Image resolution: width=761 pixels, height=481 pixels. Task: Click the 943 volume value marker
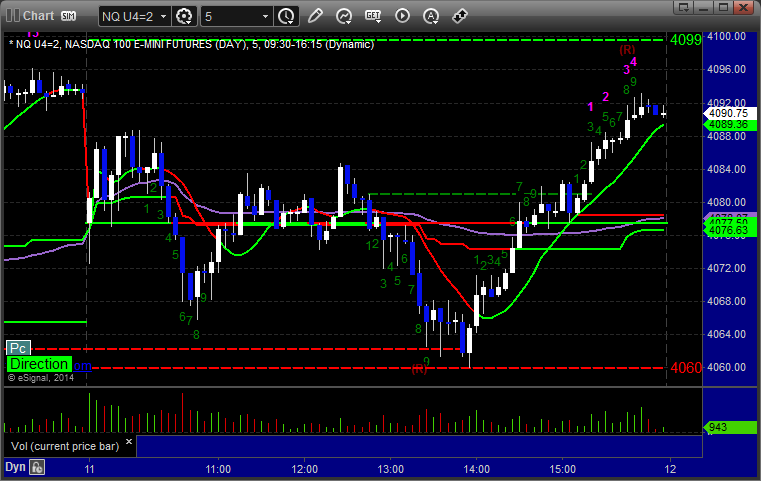click(730, 427)
